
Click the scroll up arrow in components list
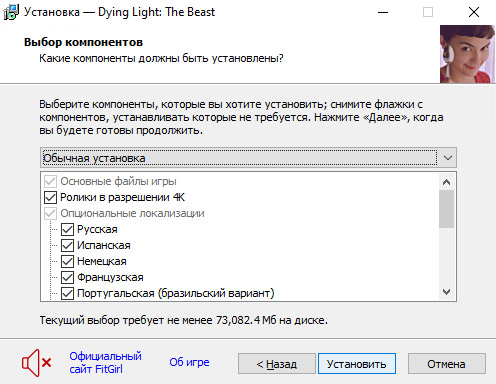(446, 182)
